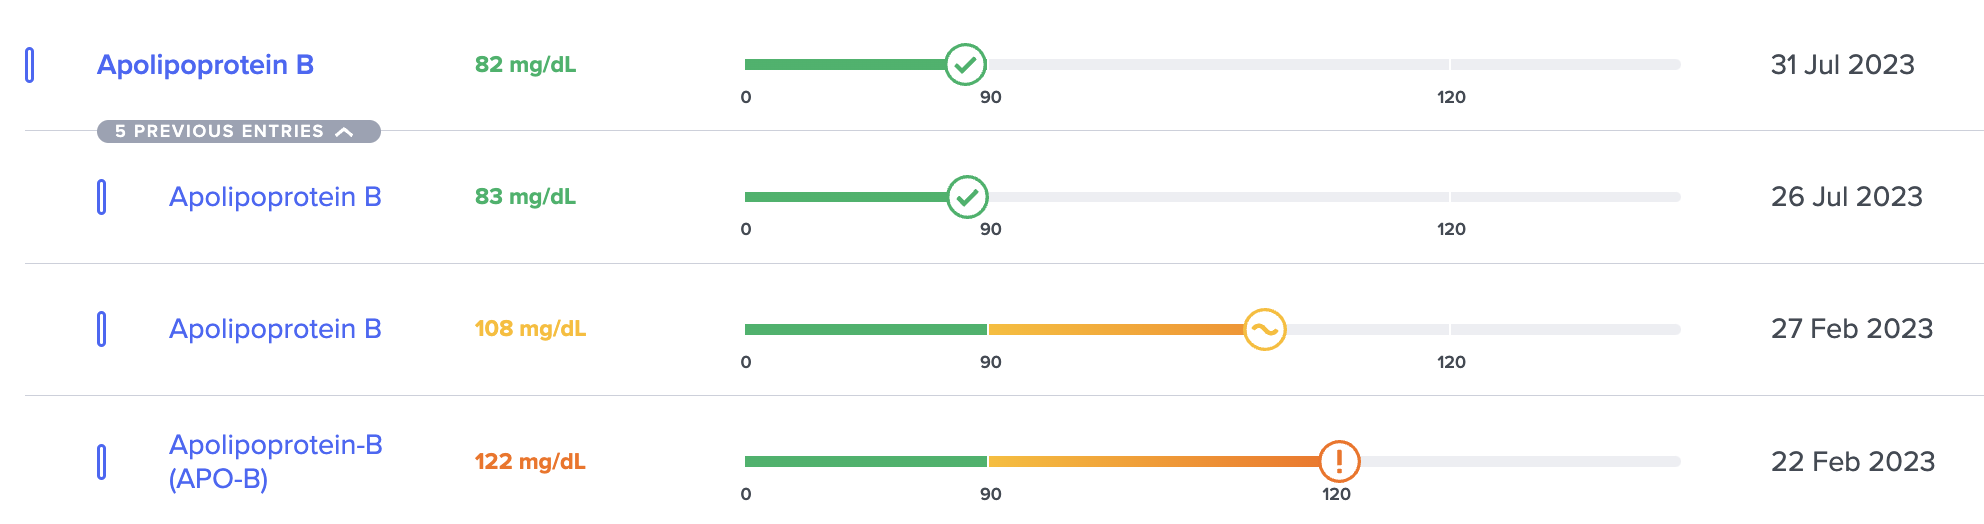Click the 108 mg/dL range bar

click(x=1212, y=329)
